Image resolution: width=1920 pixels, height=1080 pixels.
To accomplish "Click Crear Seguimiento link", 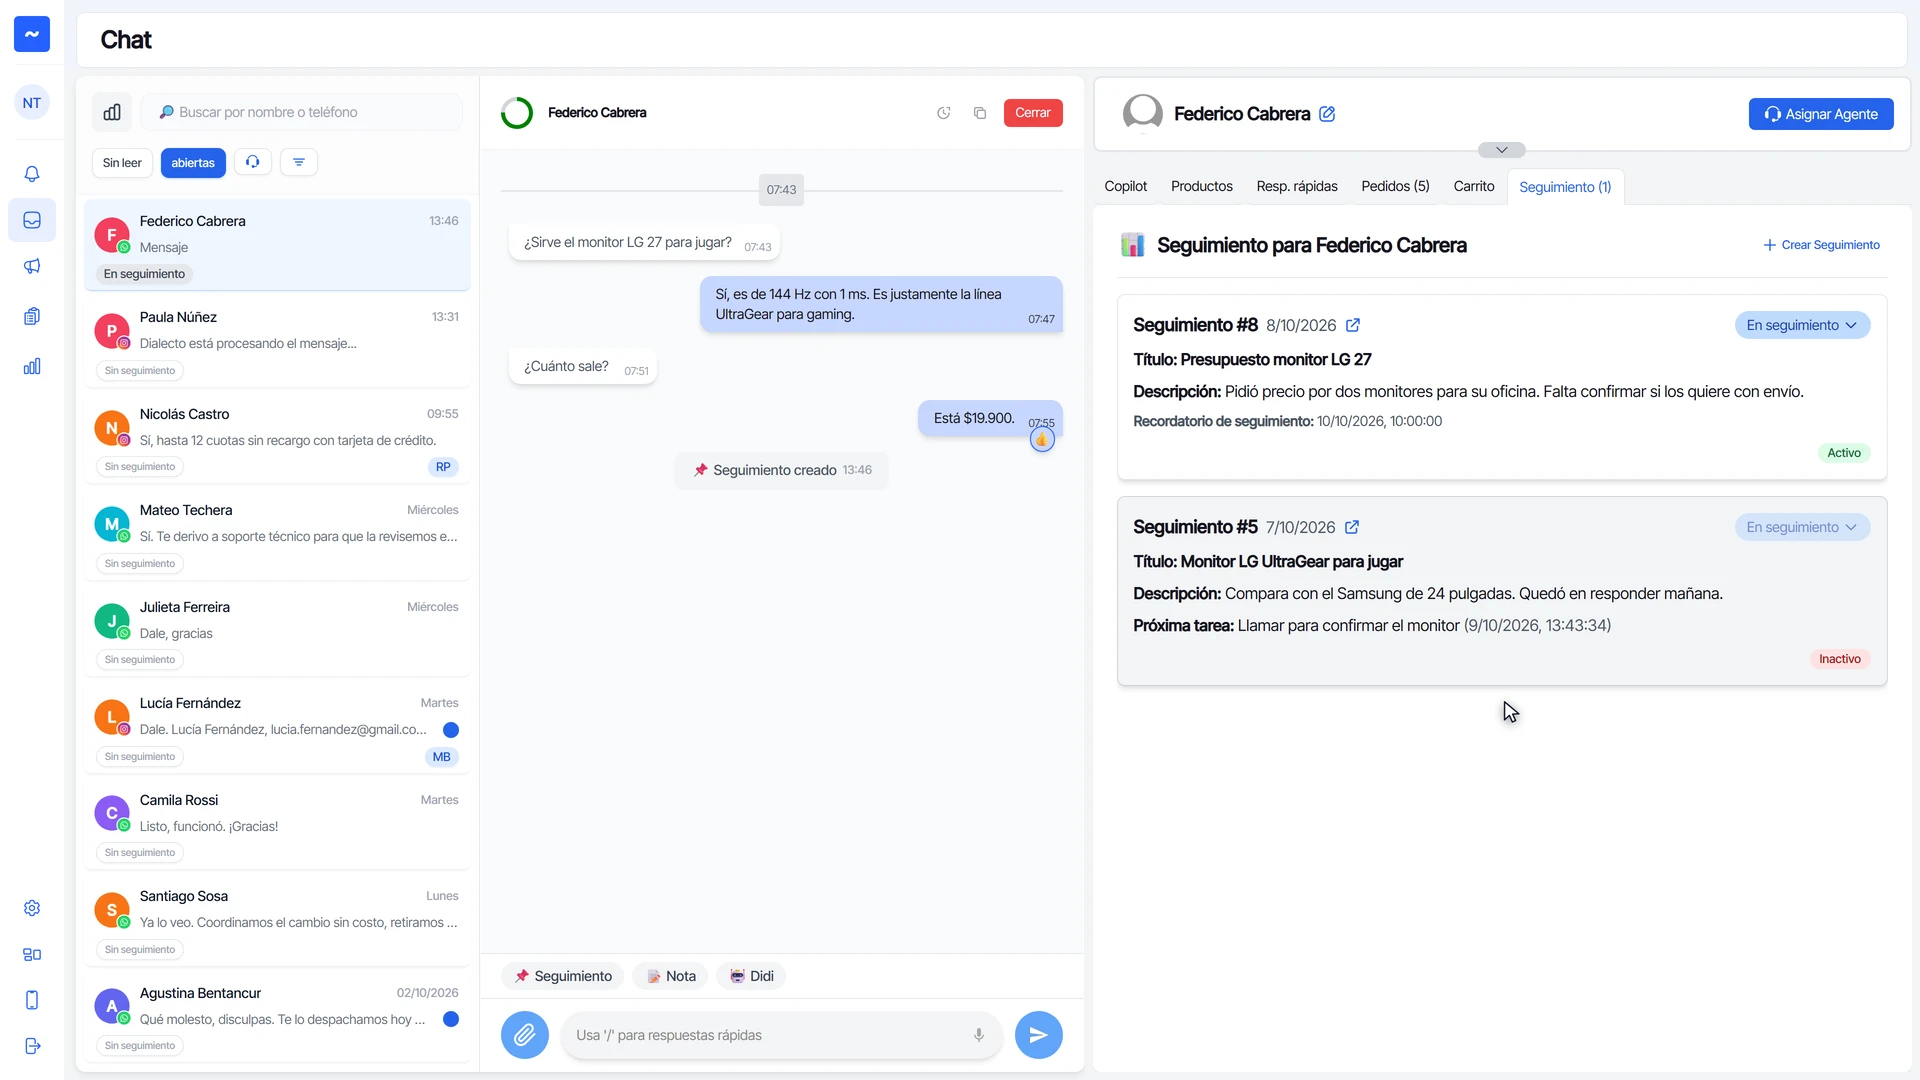I will point(1821,245).
